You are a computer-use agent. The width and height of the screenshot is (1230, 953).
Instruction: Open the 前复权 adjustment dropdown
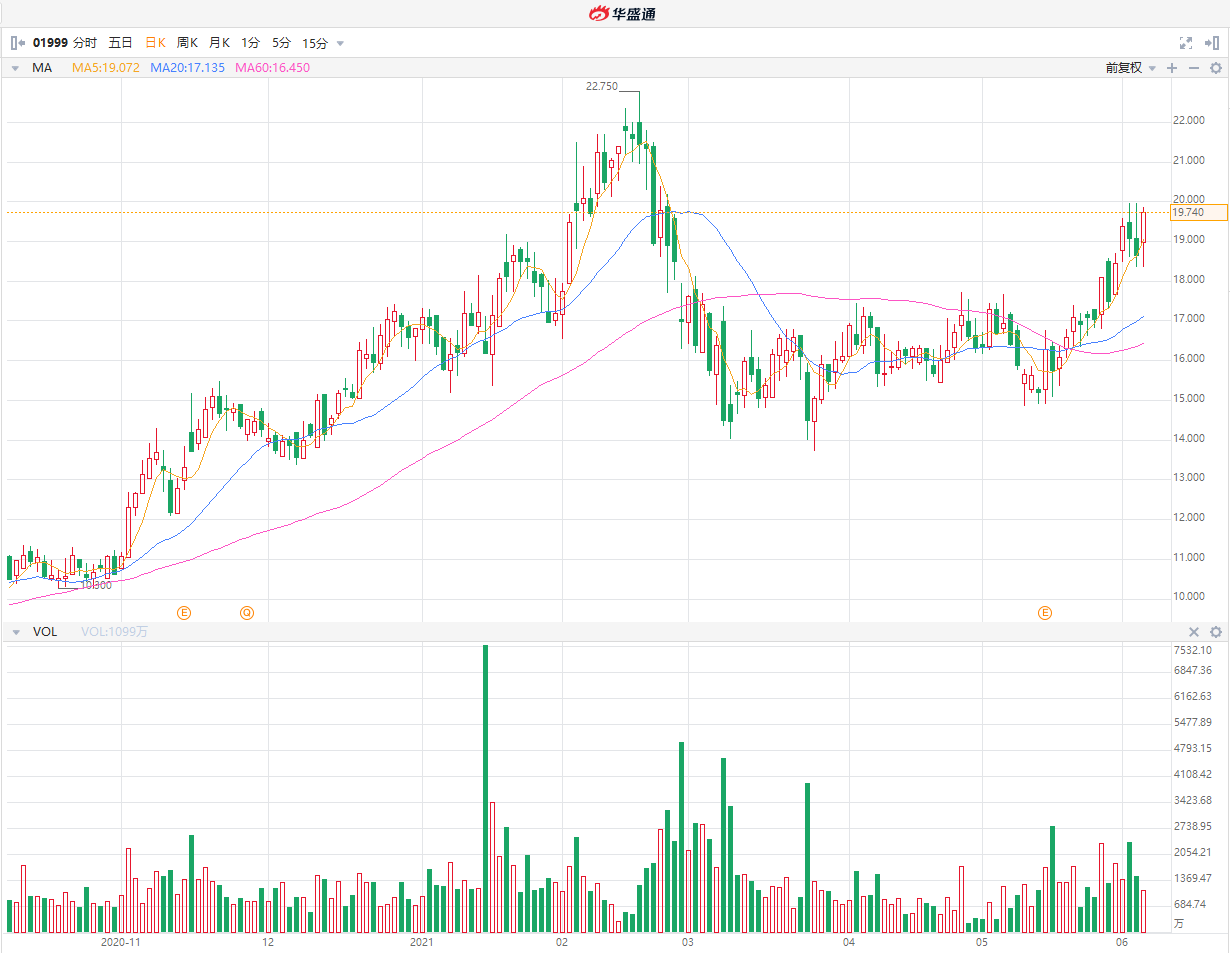click(x=1130, y=68)
